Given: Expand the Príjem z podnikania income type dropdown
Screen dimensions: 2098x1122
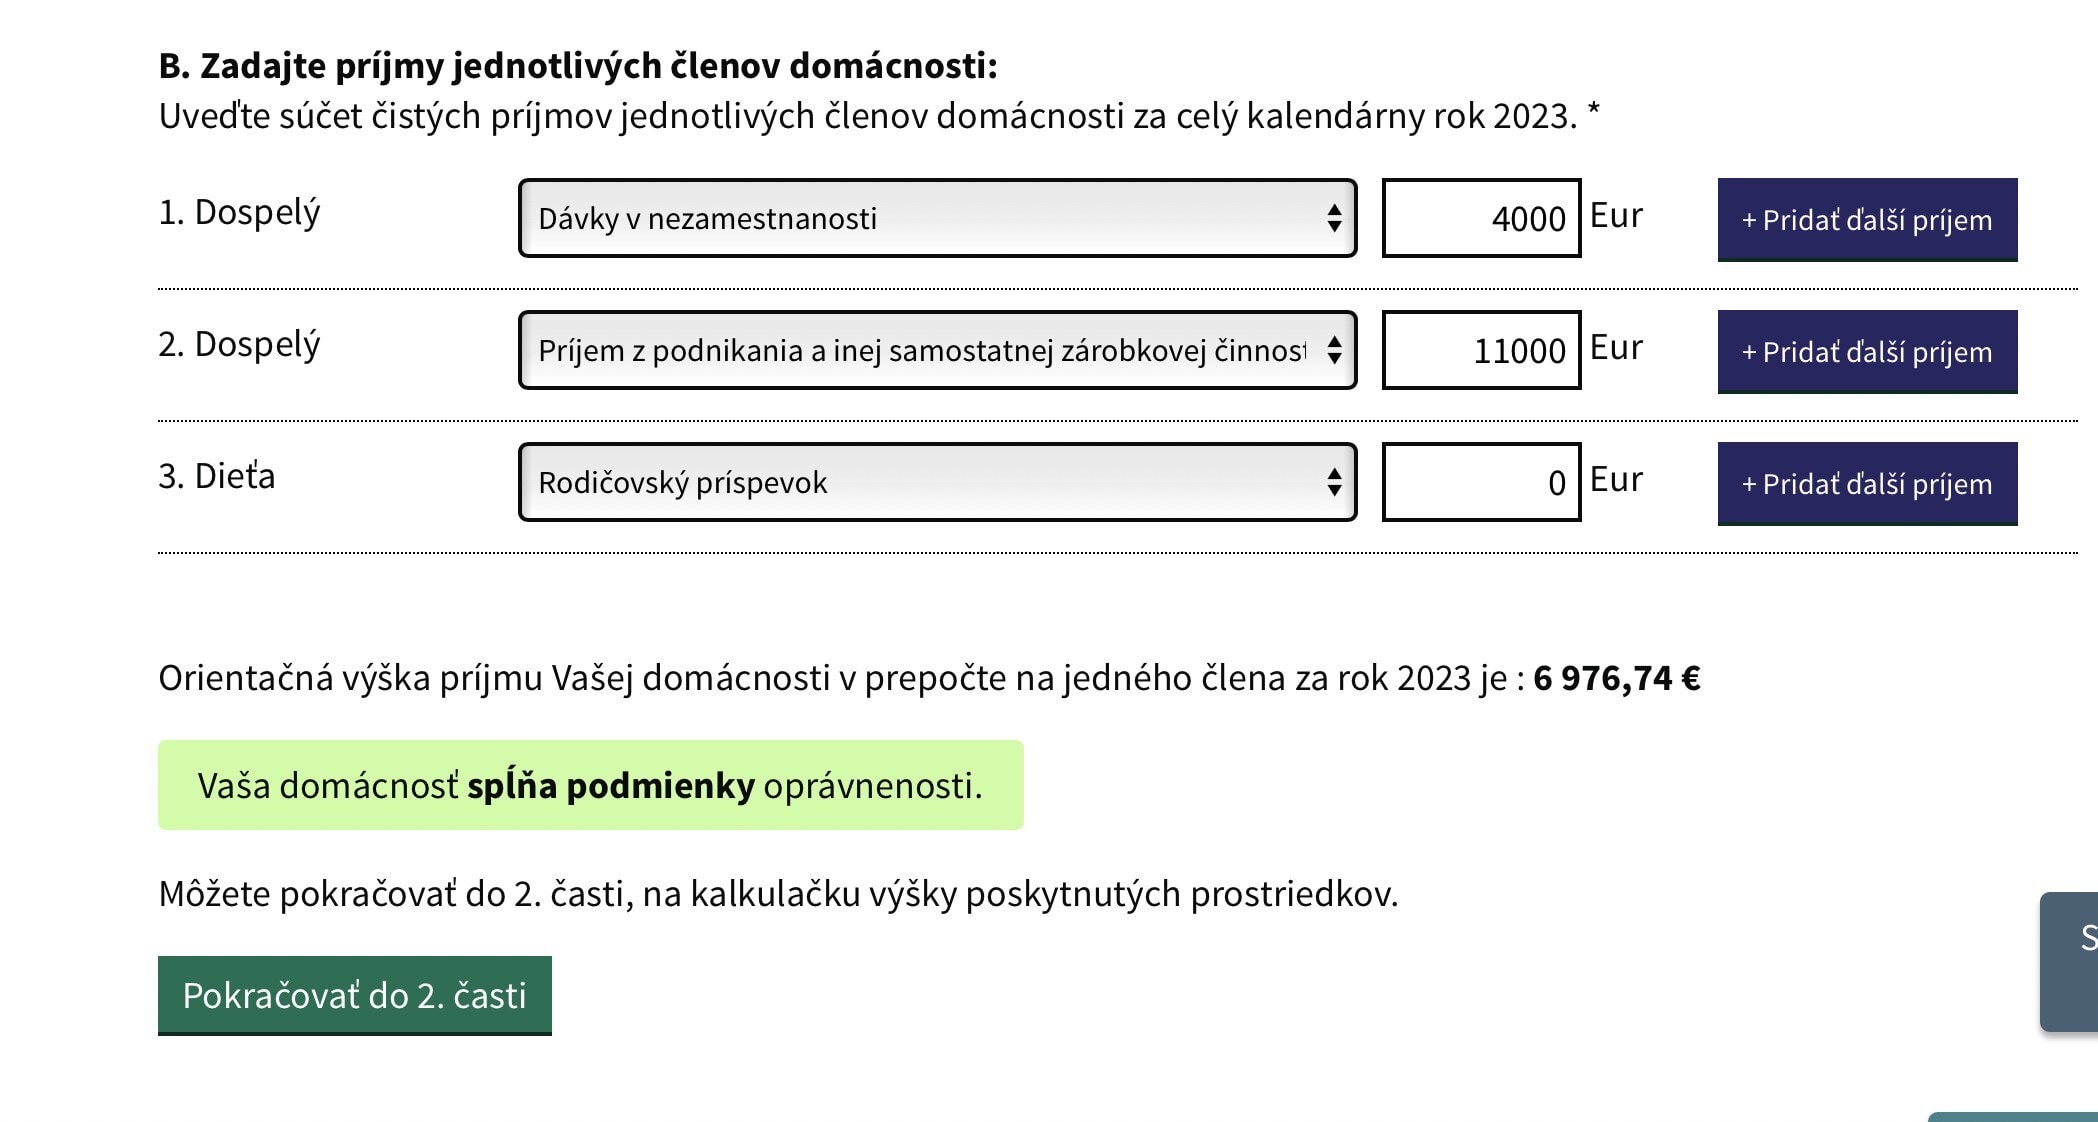Looking at the screenshot, I should pyautogui.click(x=937, y=350).
